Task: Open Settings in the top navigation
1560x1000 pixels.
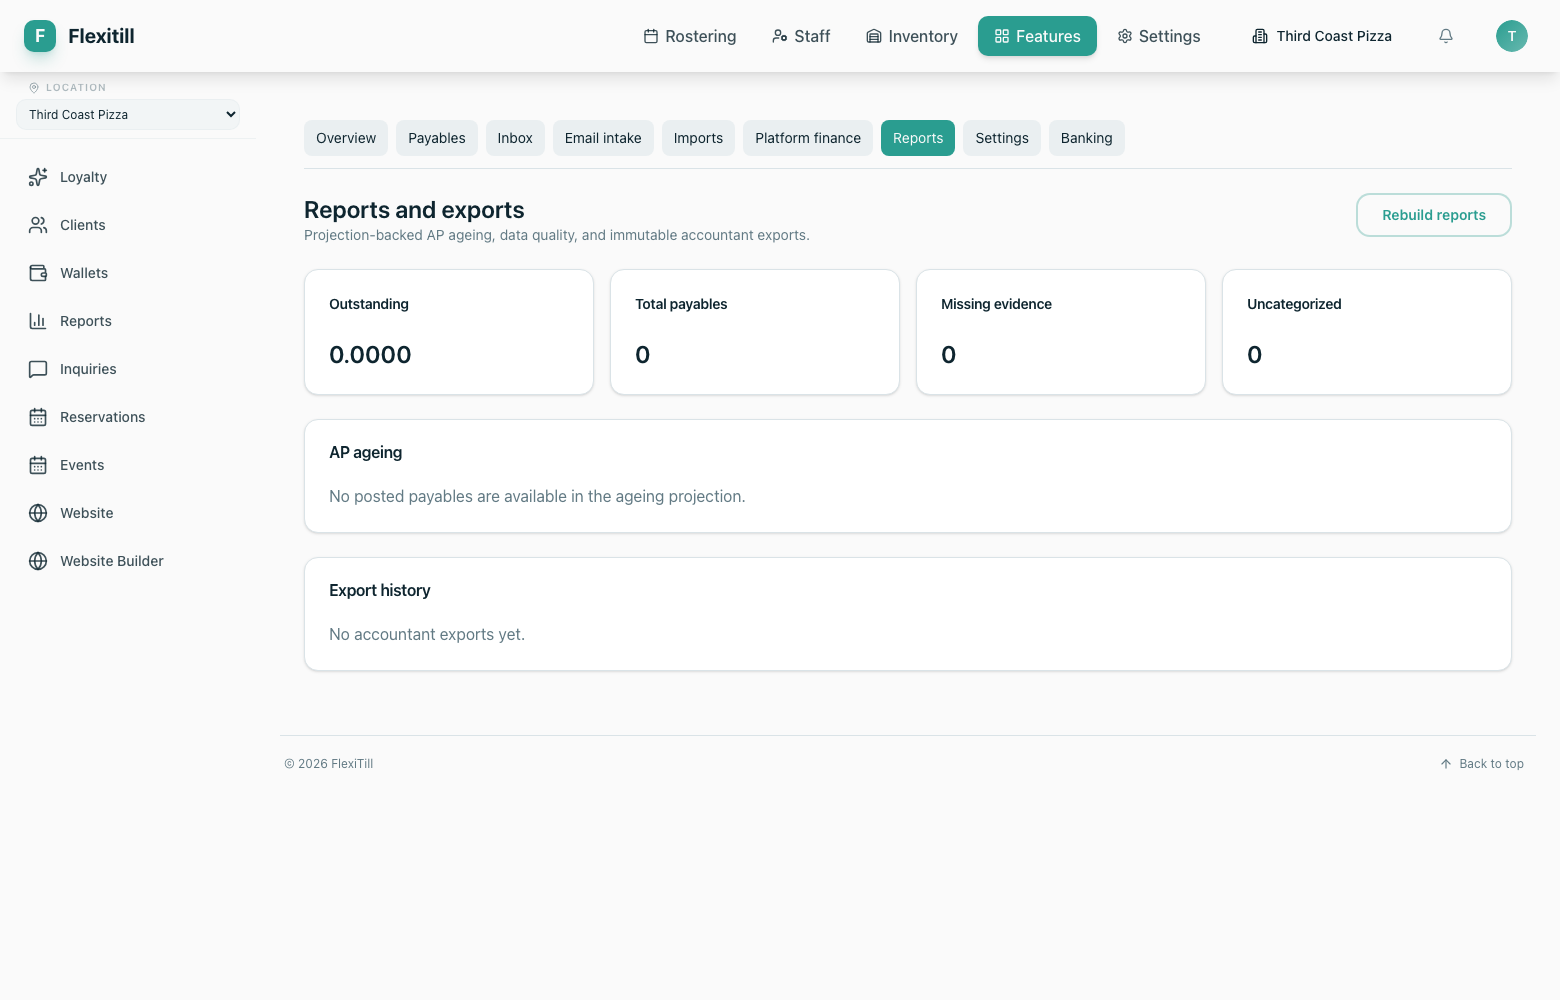Action: click(x=1159, y=36)
